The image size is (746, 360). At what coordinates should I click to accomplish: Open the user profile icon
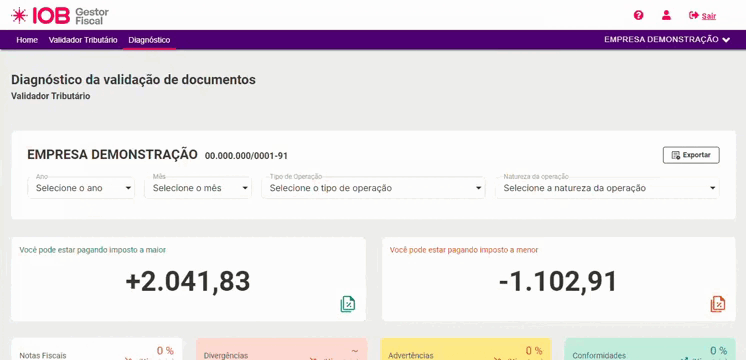[x=666, y=15]
